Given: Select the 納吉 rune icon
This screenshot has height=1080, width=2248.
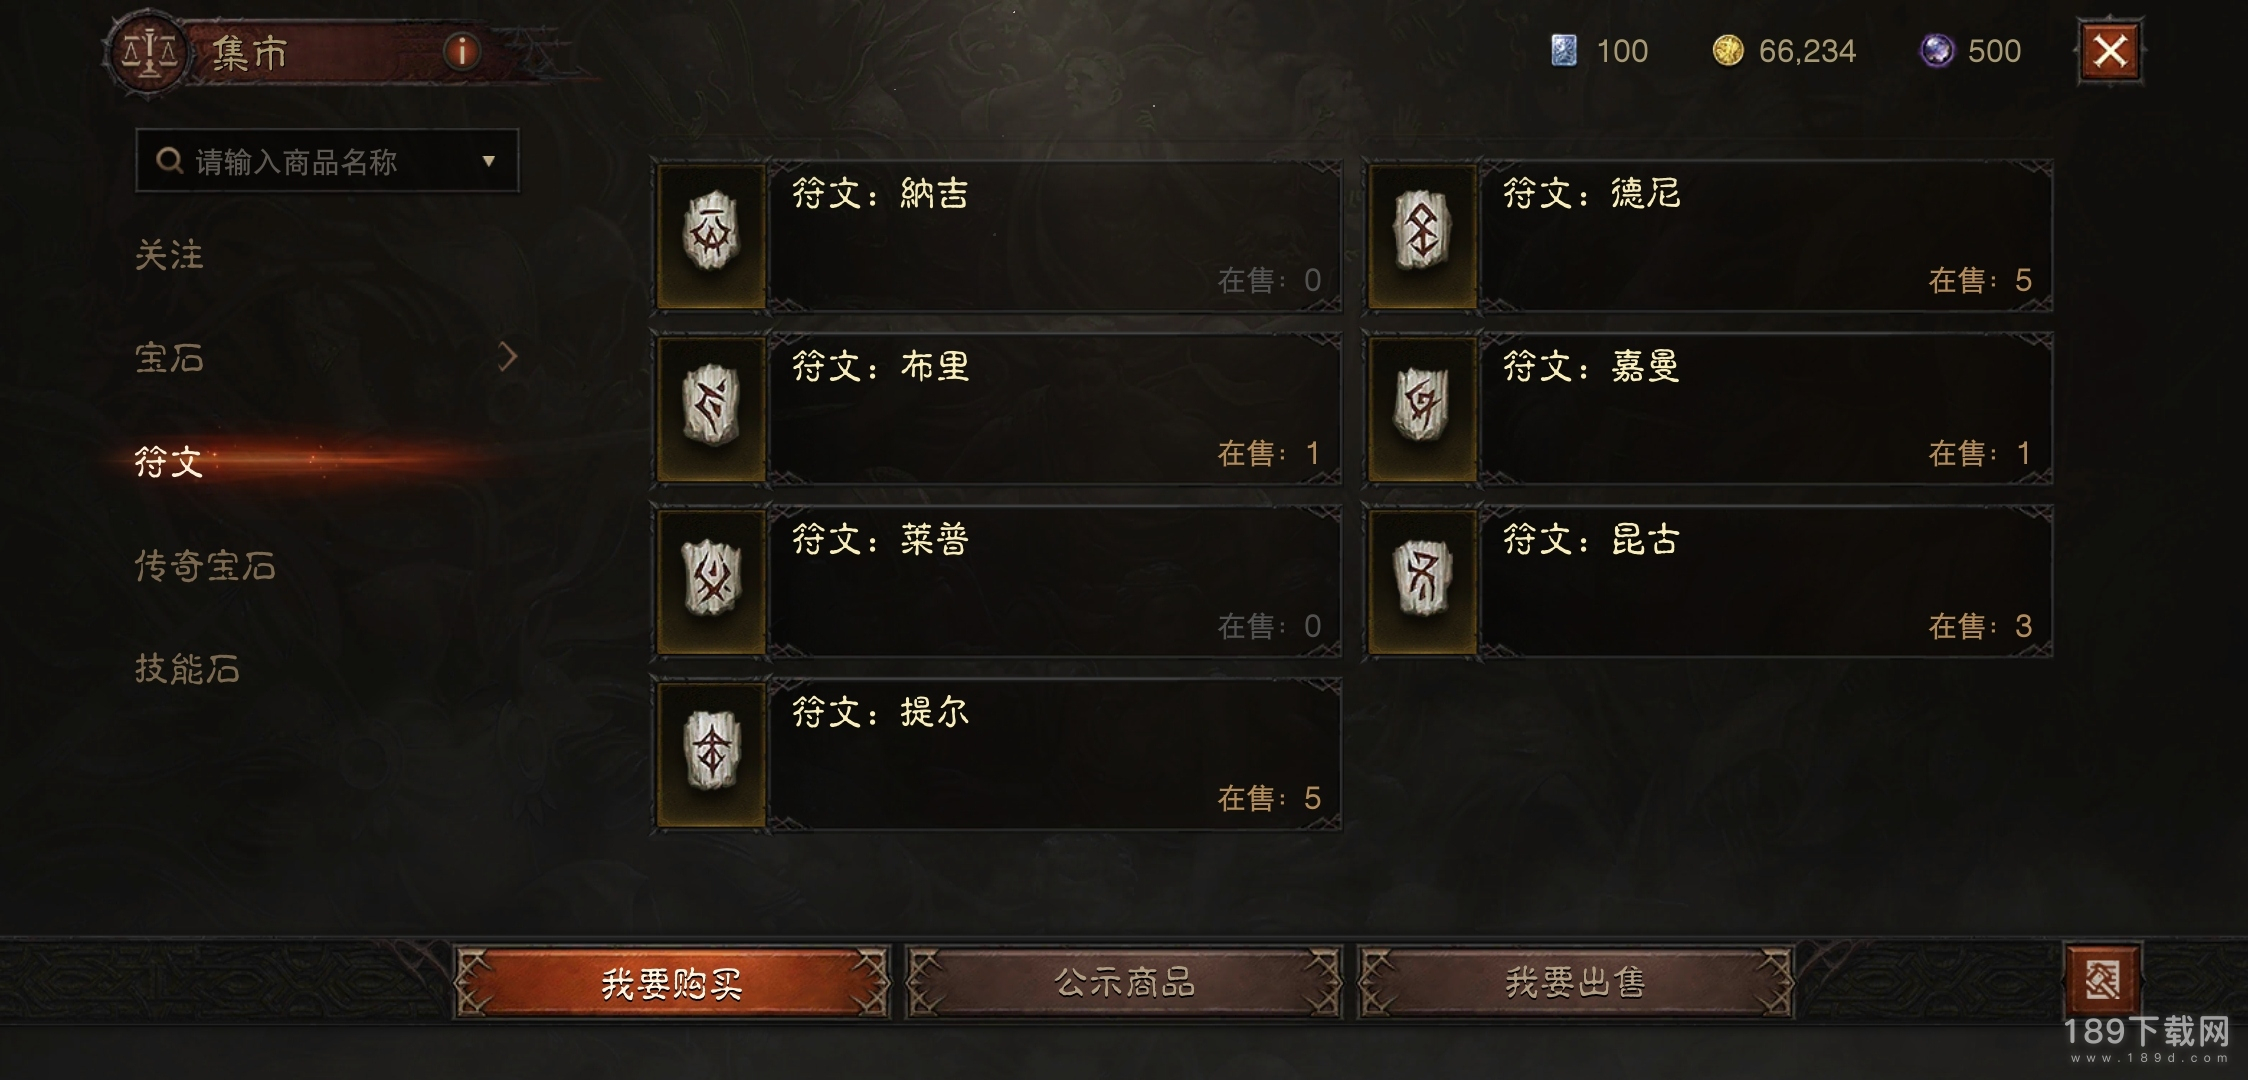Looking at the screenshot, I should 711,235.
